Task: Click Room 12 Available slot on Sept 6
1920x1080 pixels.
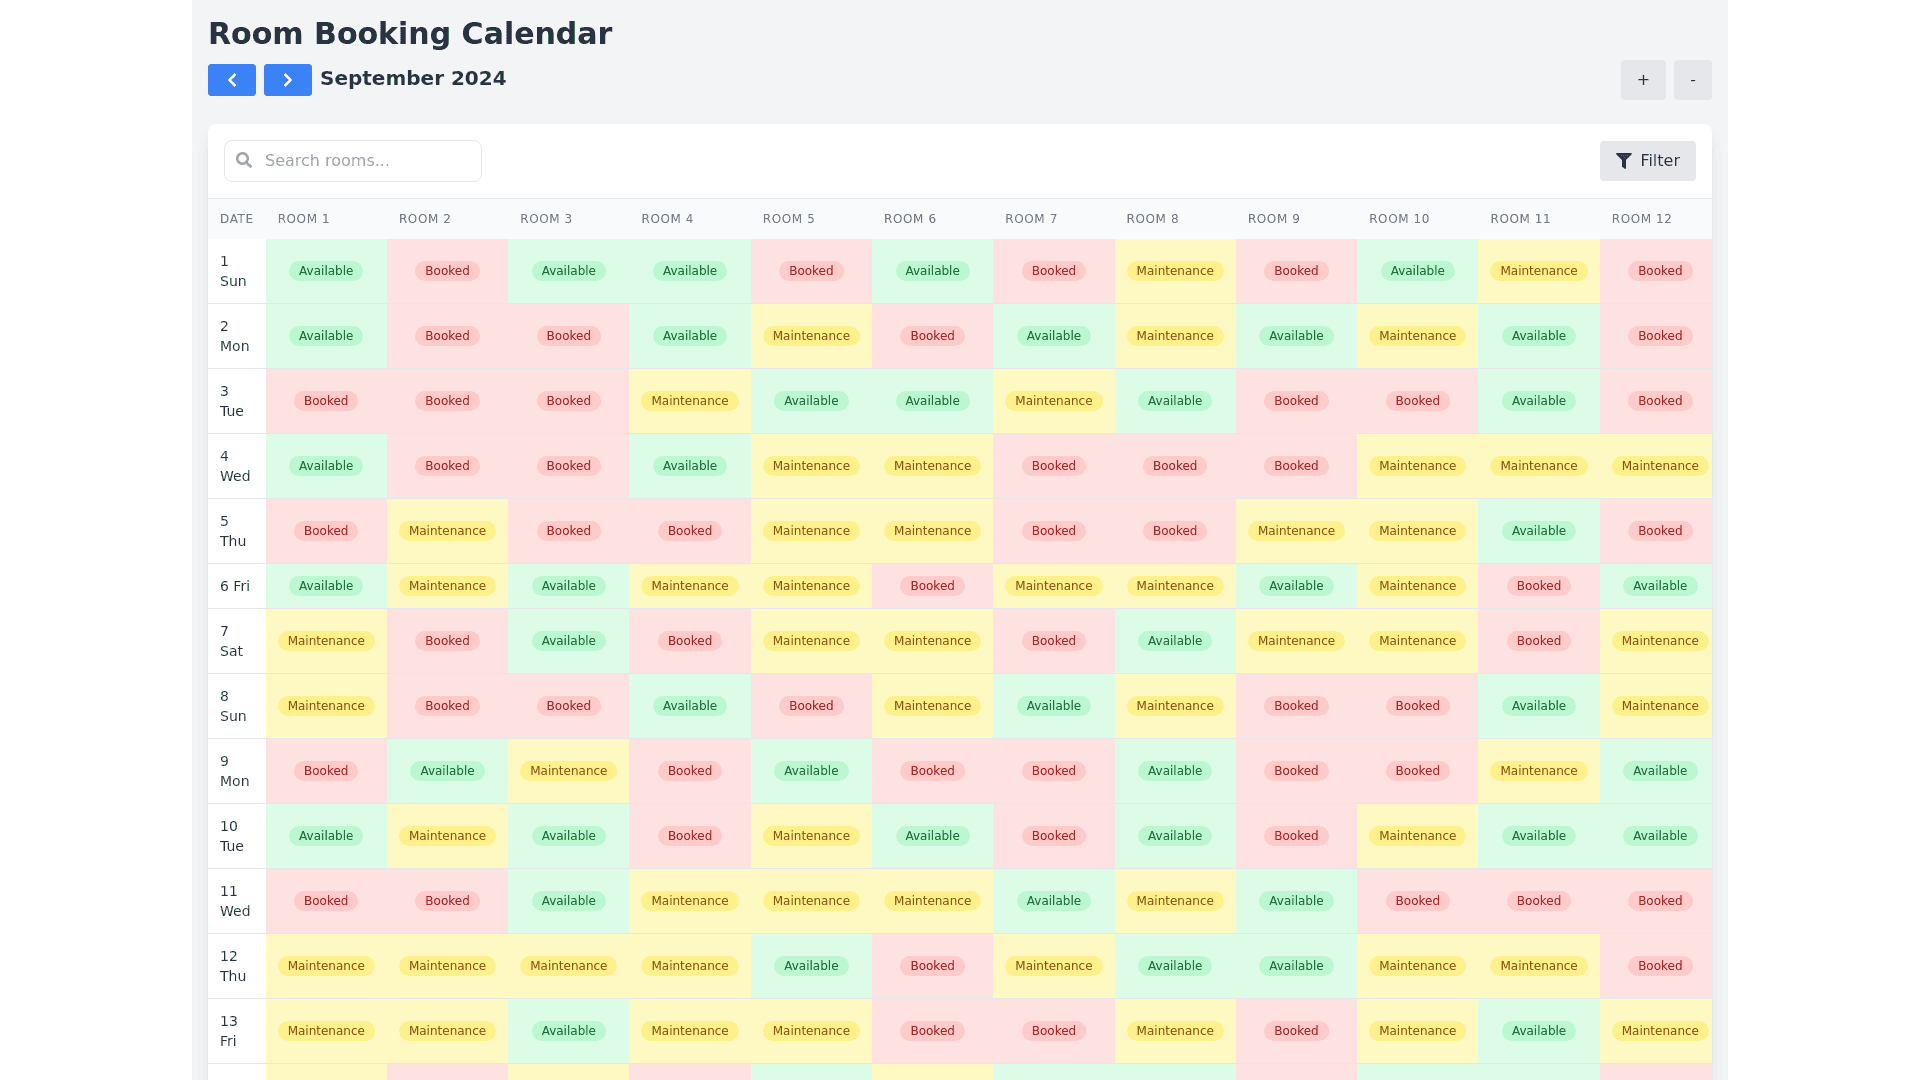Action: [x=1660, y=586]
